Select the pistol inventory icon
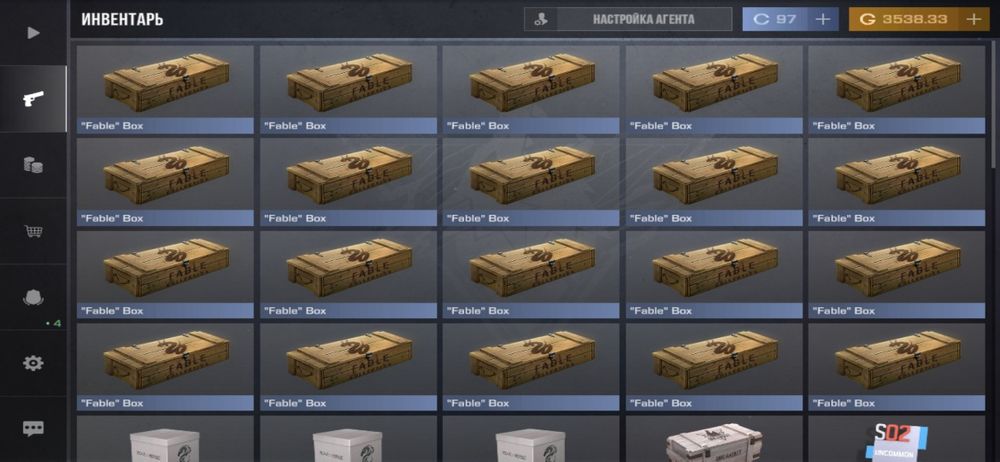 click(x=33, y=99)
